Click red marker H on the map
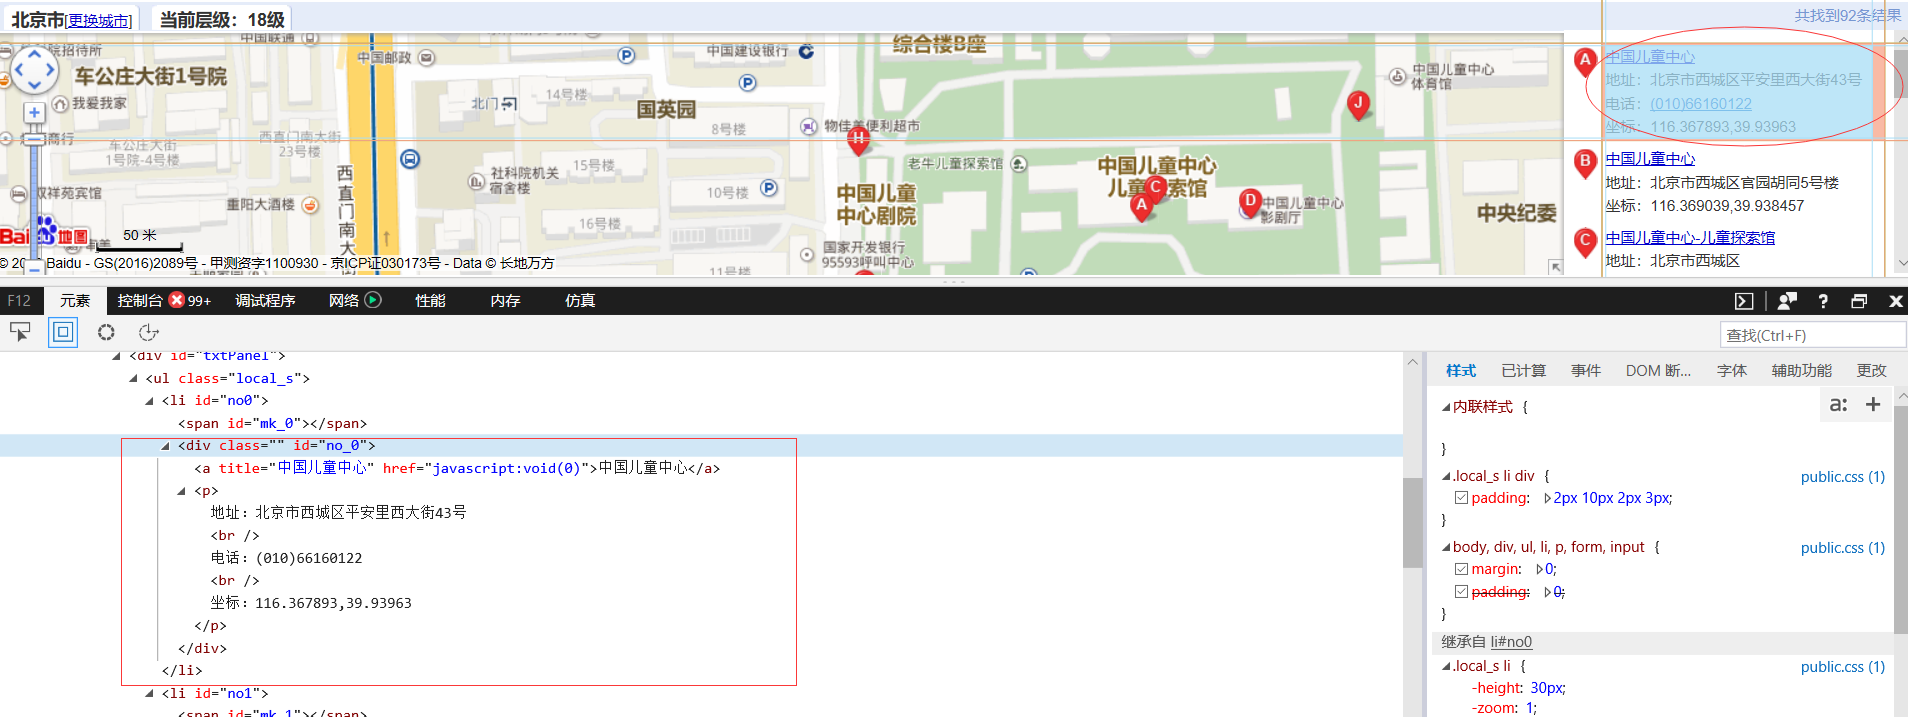This screenshot has height=717, width=1908. 858,141
